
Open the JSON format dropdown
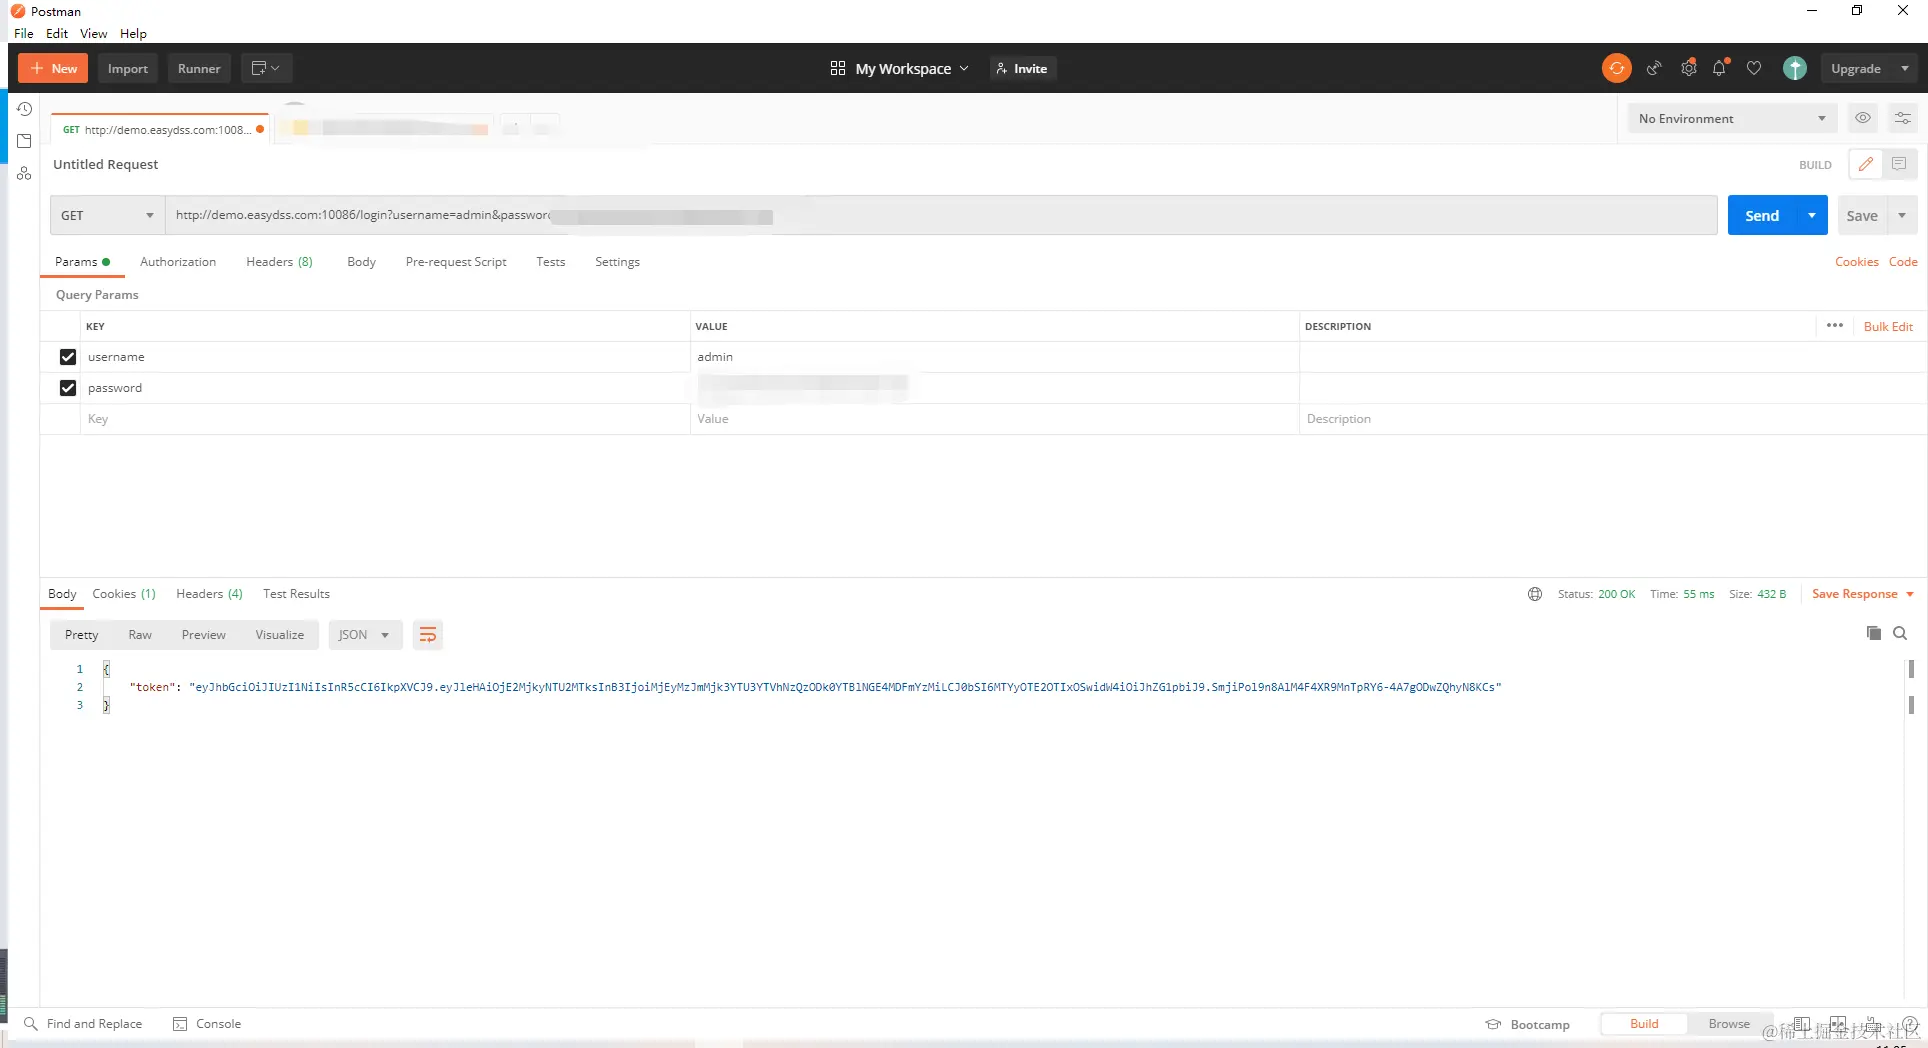[x=365, y=635]
